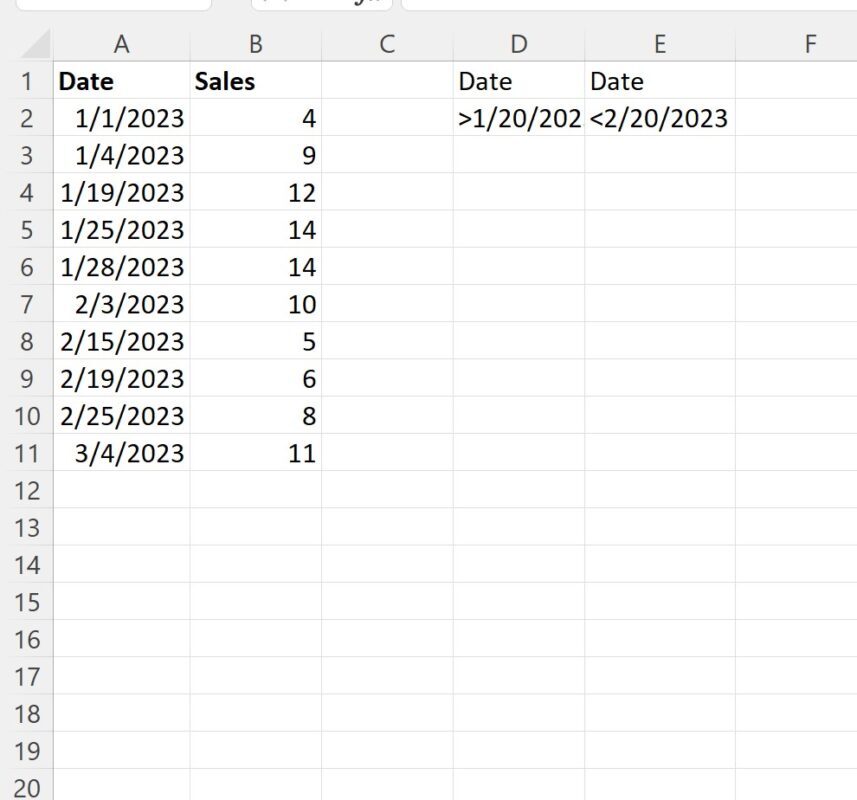Click the sales value 12
The height and width of the screenshot is (800, 857).
click(x=255, y=193)
